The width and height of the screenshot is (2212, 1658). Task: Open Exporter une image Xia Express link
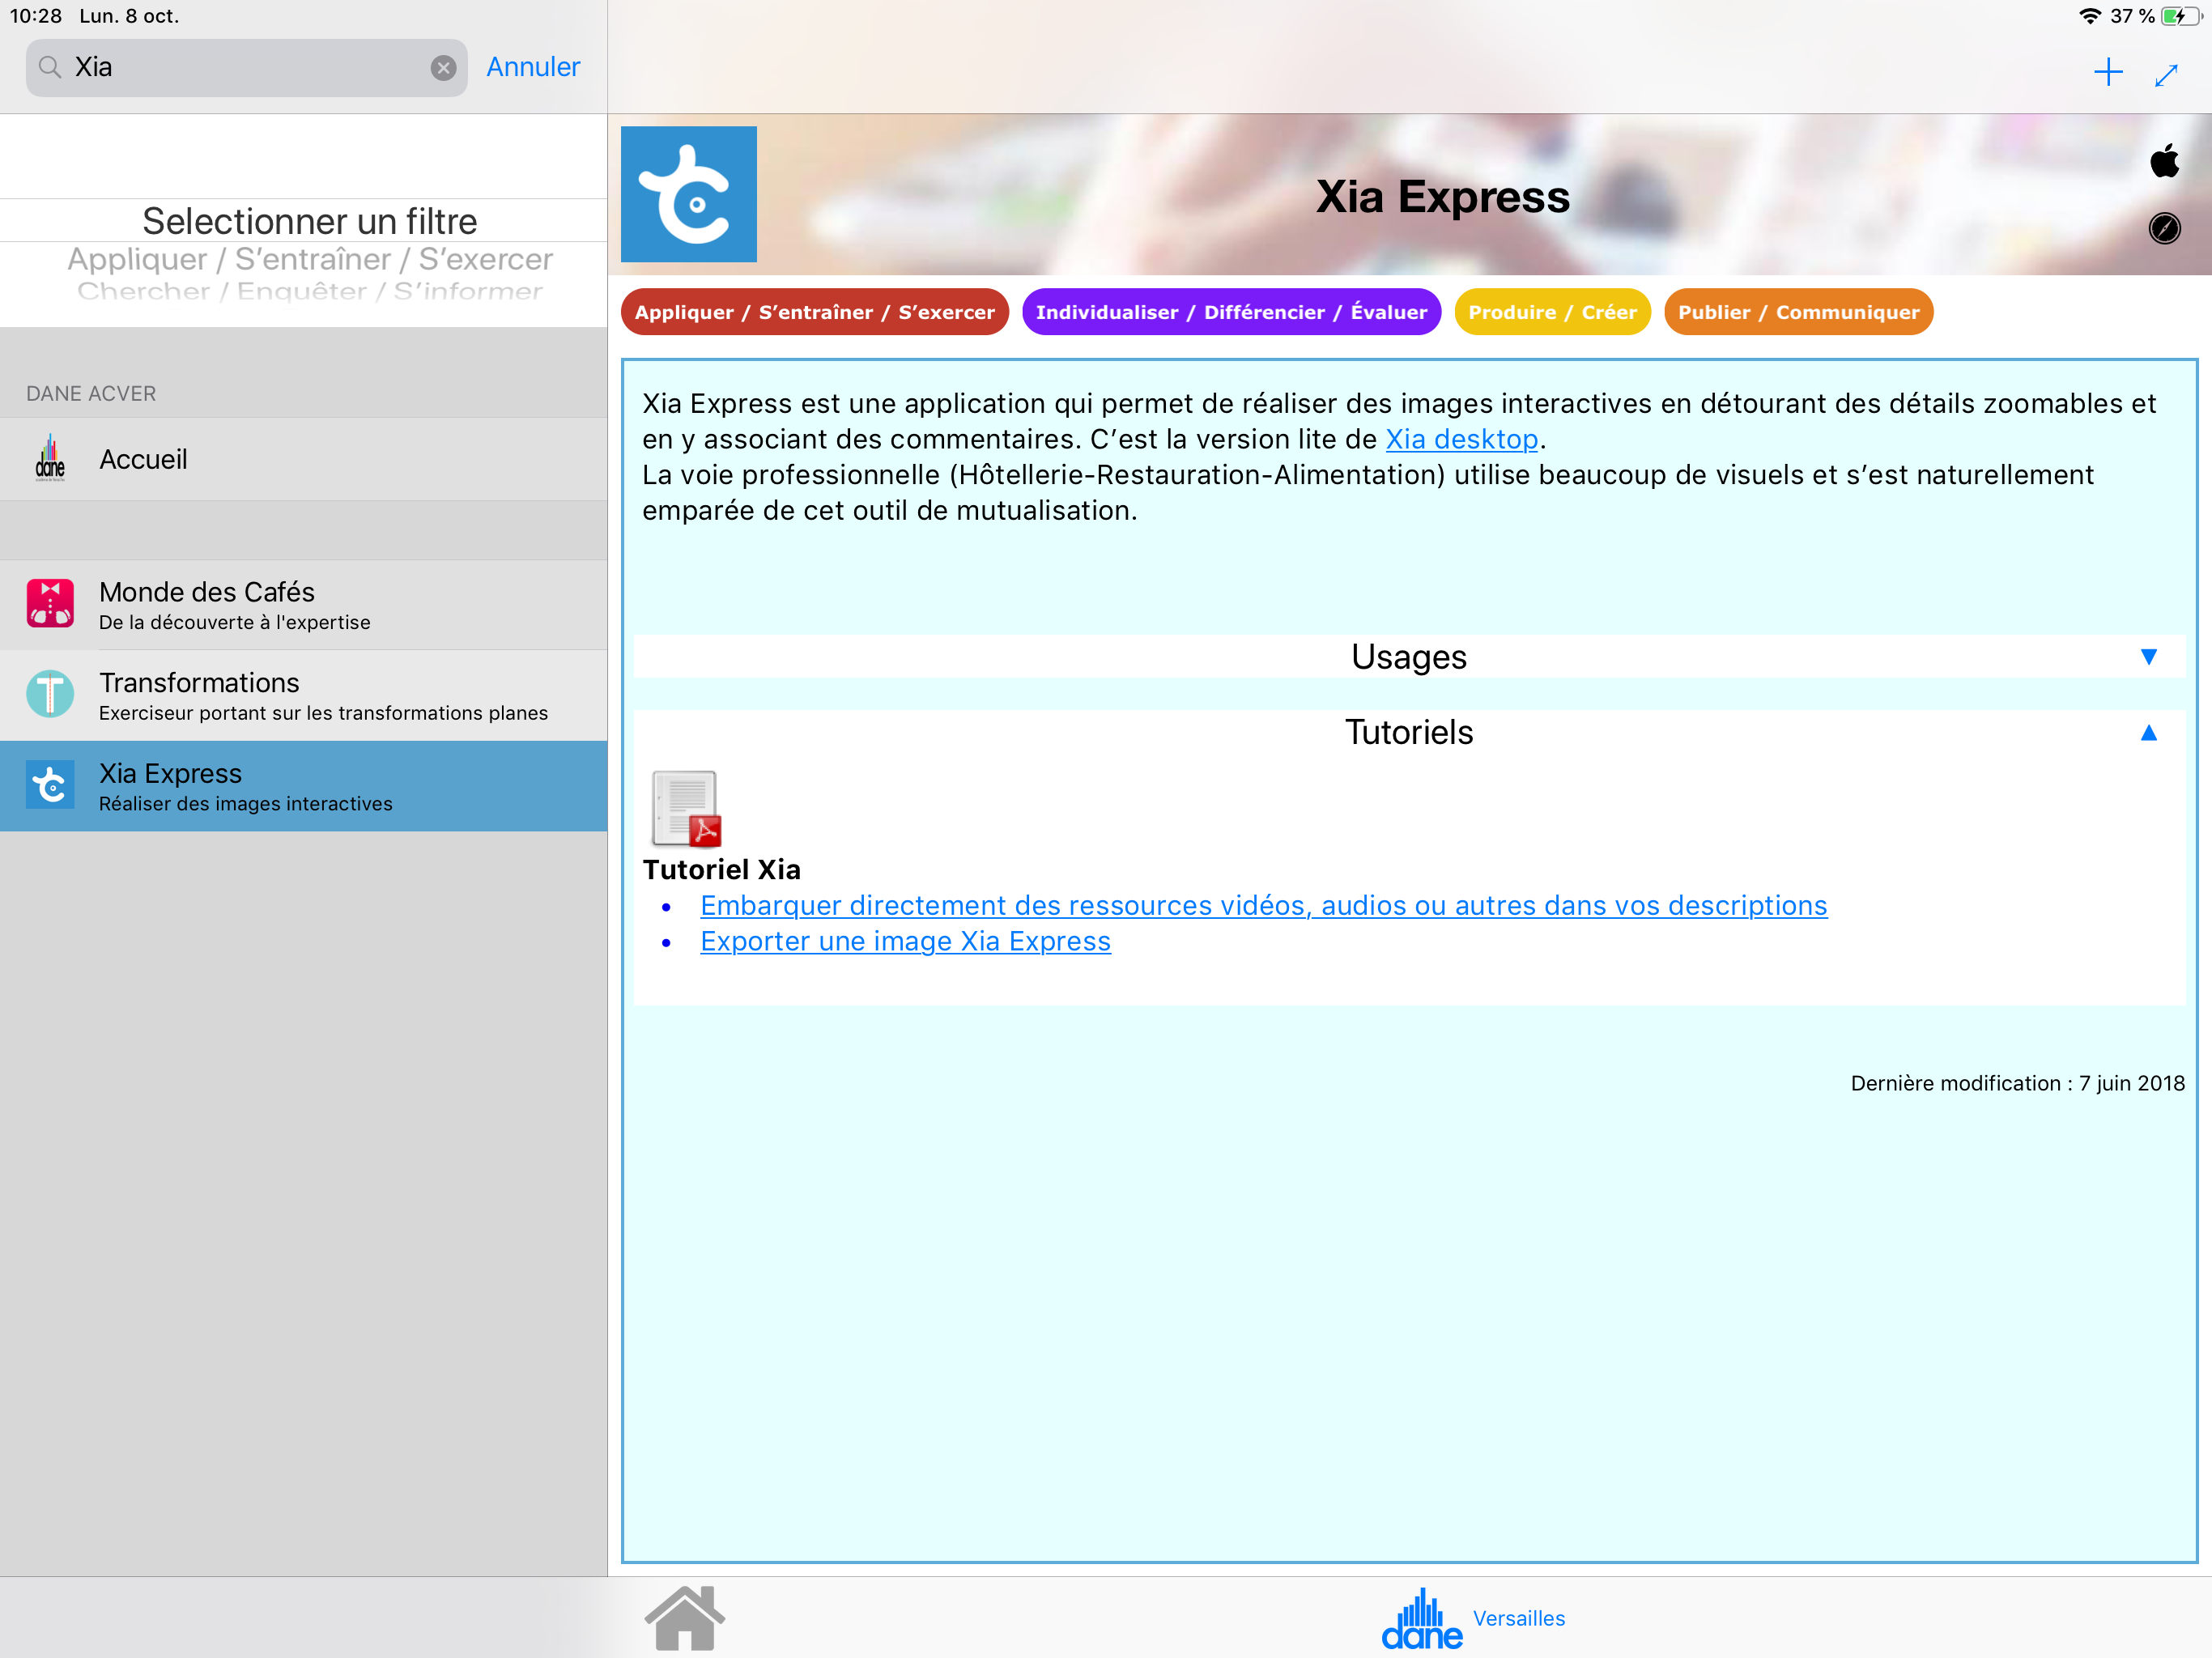(x=905, y=941)
